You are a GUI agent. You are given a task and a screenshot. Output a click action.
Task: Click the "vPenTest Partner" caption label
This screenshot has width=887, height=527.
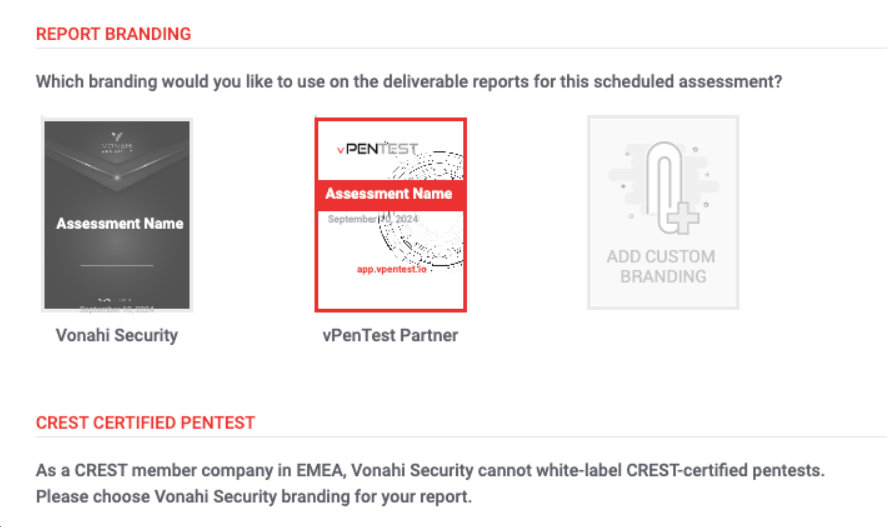tap(391, 335)
